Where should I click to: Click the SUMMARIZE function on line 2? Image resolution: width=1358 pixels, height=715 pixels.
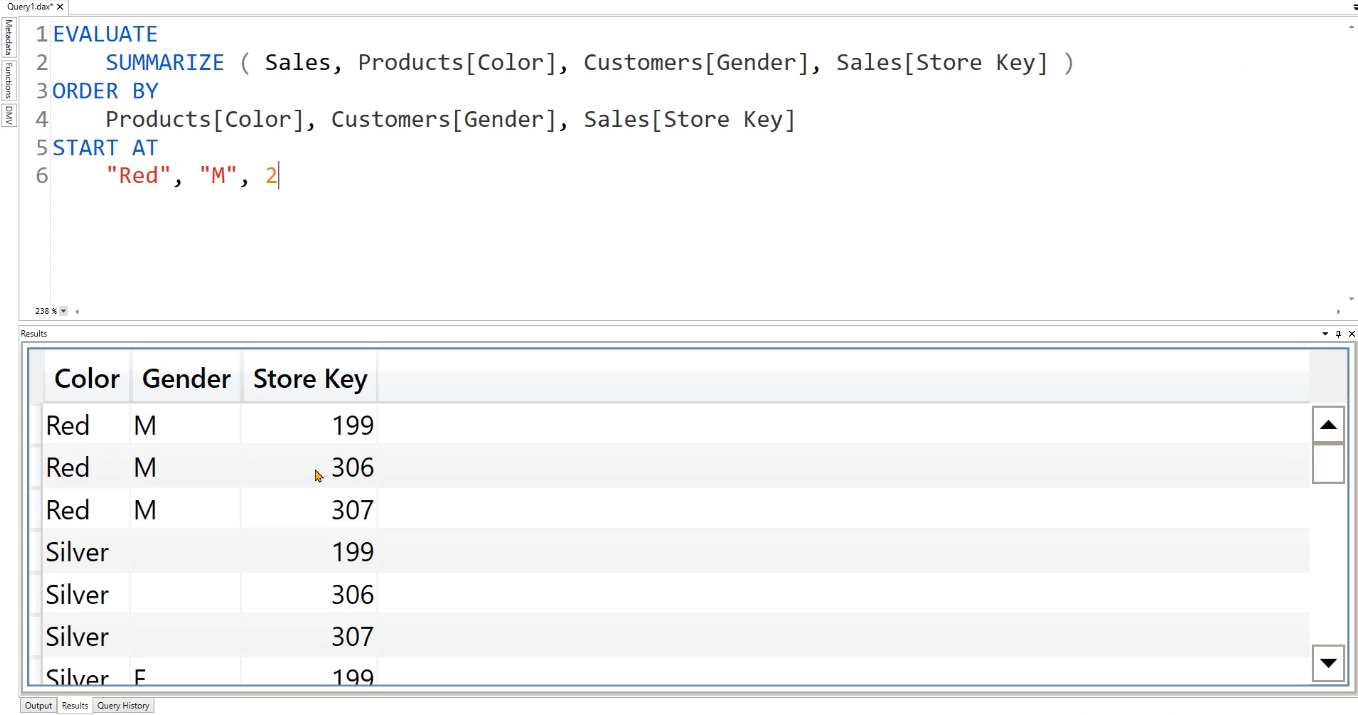[x=165, y=62]
